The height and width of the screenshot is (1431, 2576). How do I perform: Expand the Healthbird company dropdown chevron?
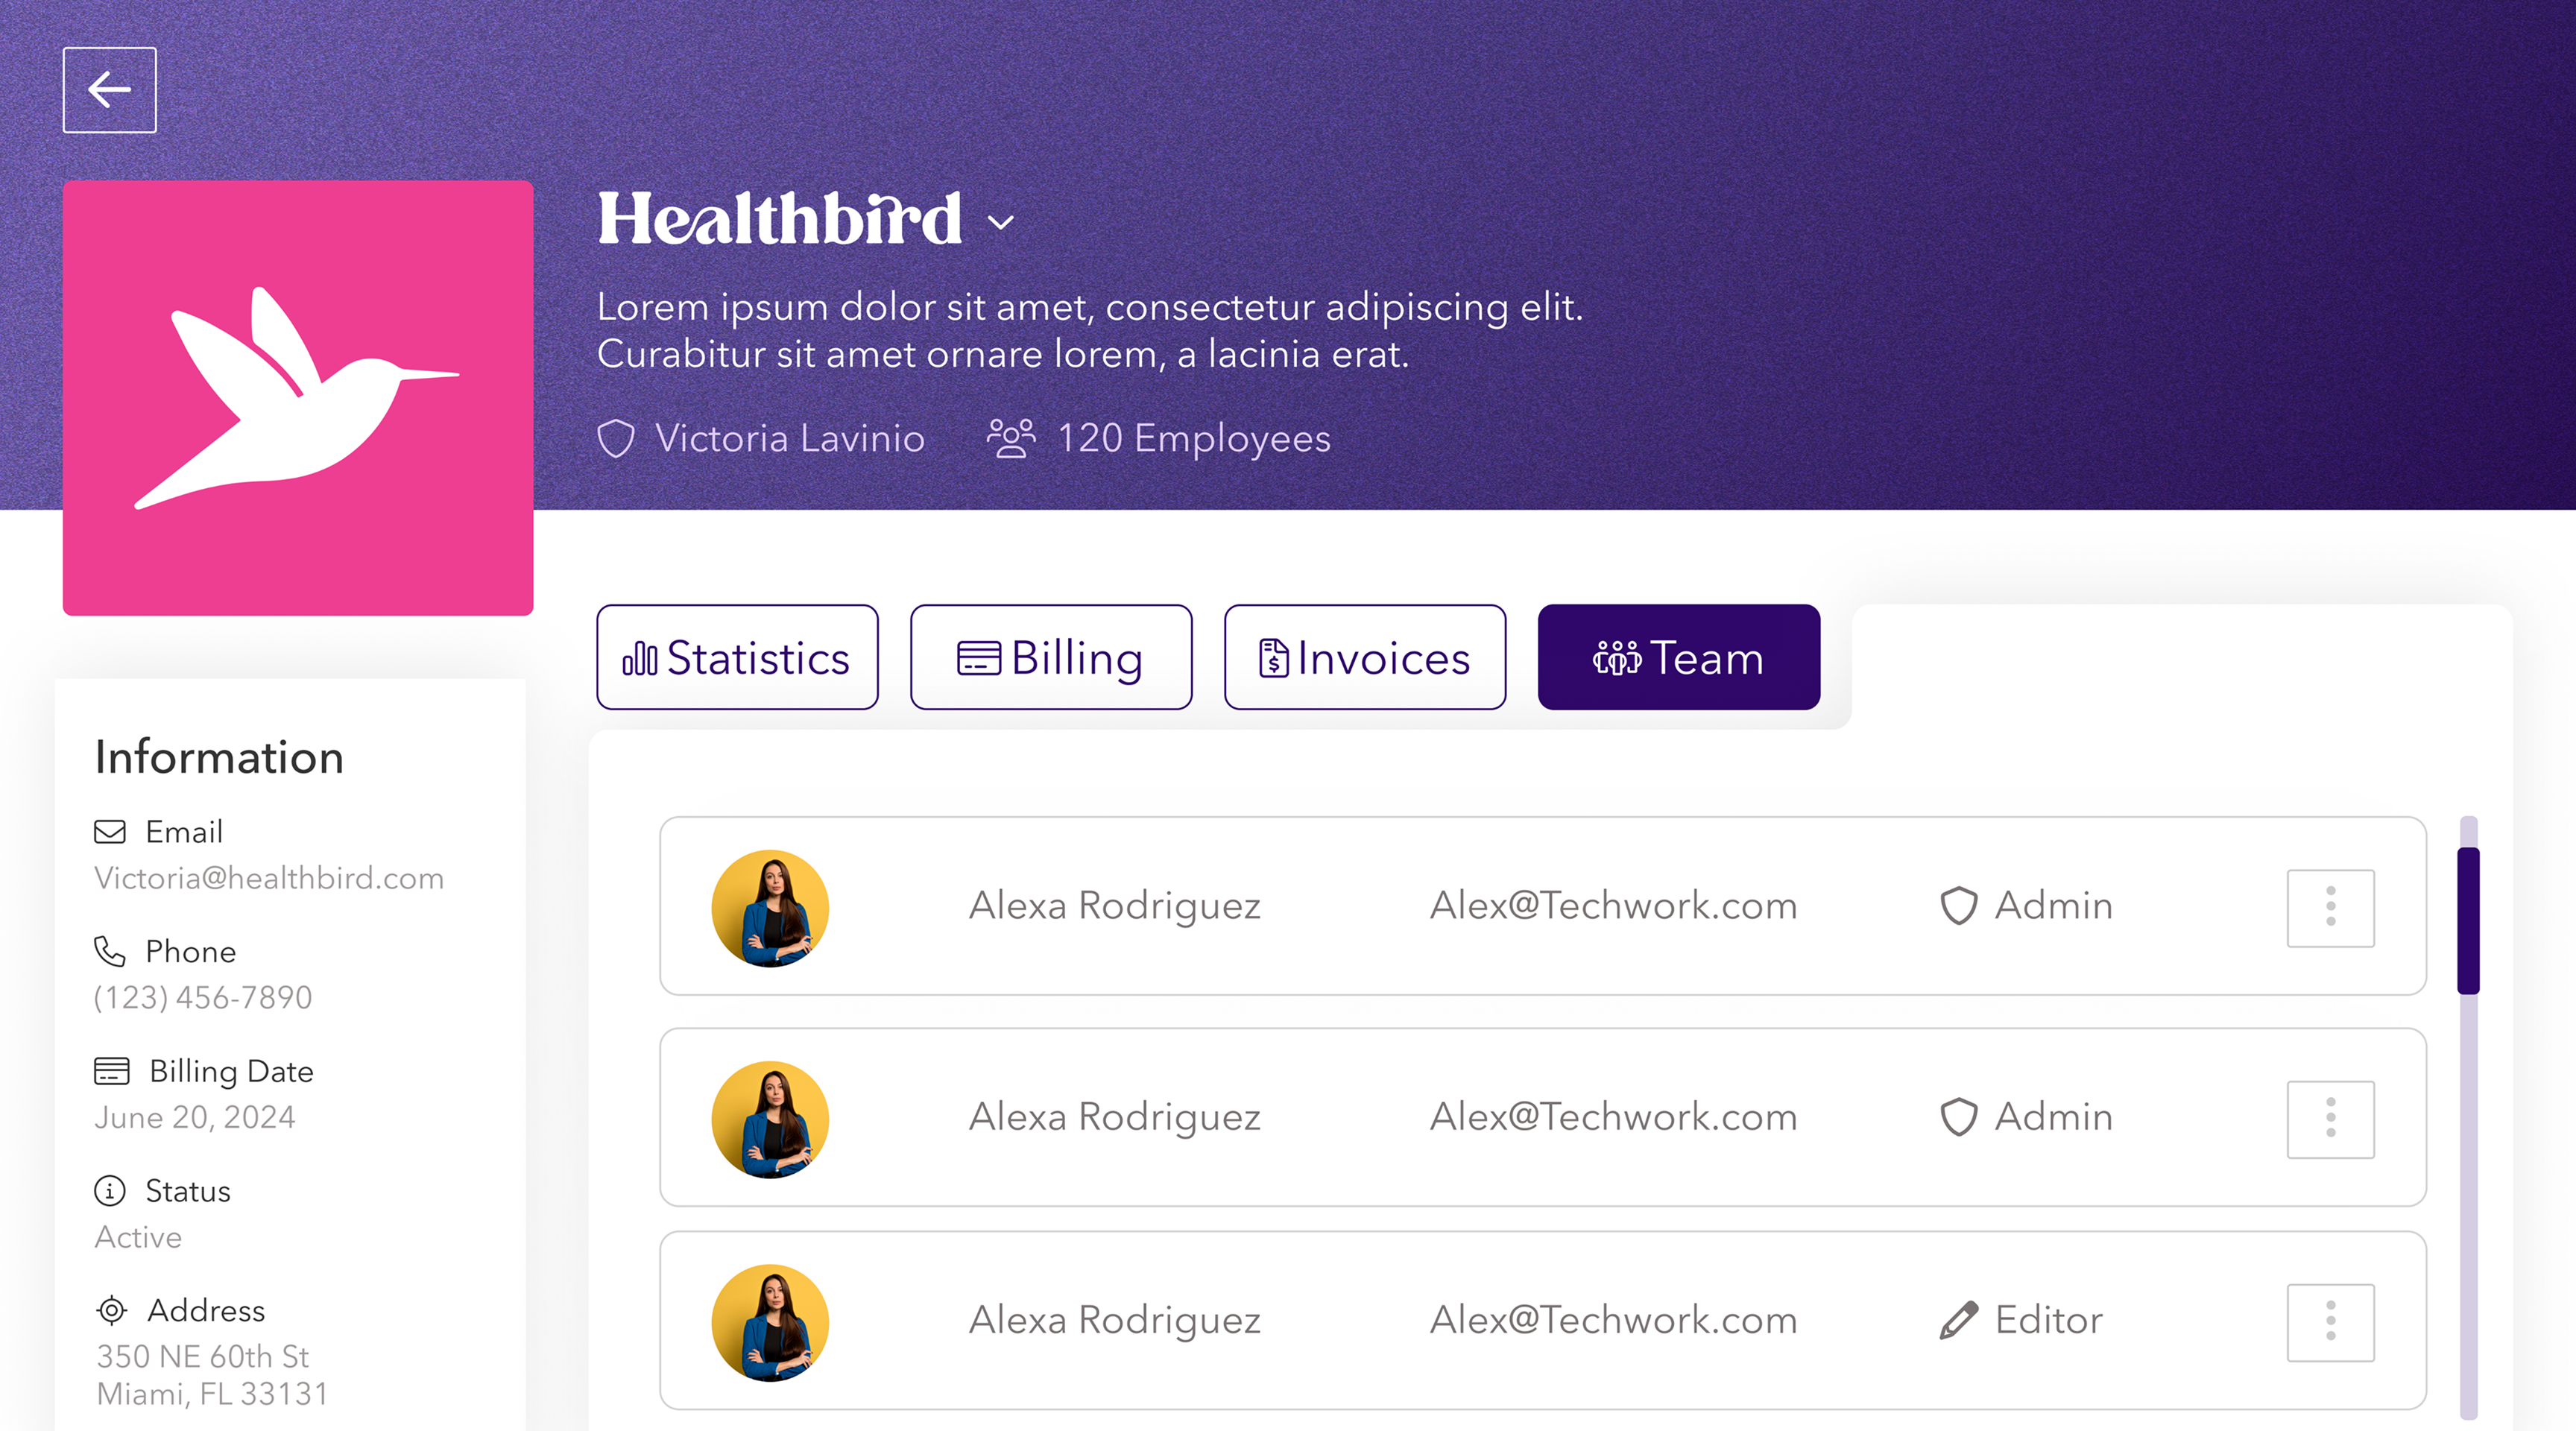1001,222
